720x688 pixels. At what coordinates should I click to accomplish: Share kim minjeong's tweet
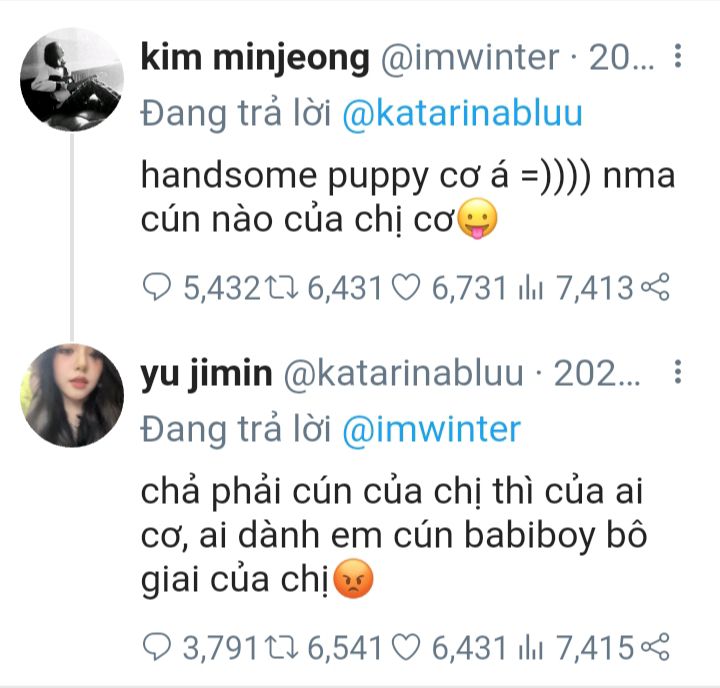click(x=655, y=288)
